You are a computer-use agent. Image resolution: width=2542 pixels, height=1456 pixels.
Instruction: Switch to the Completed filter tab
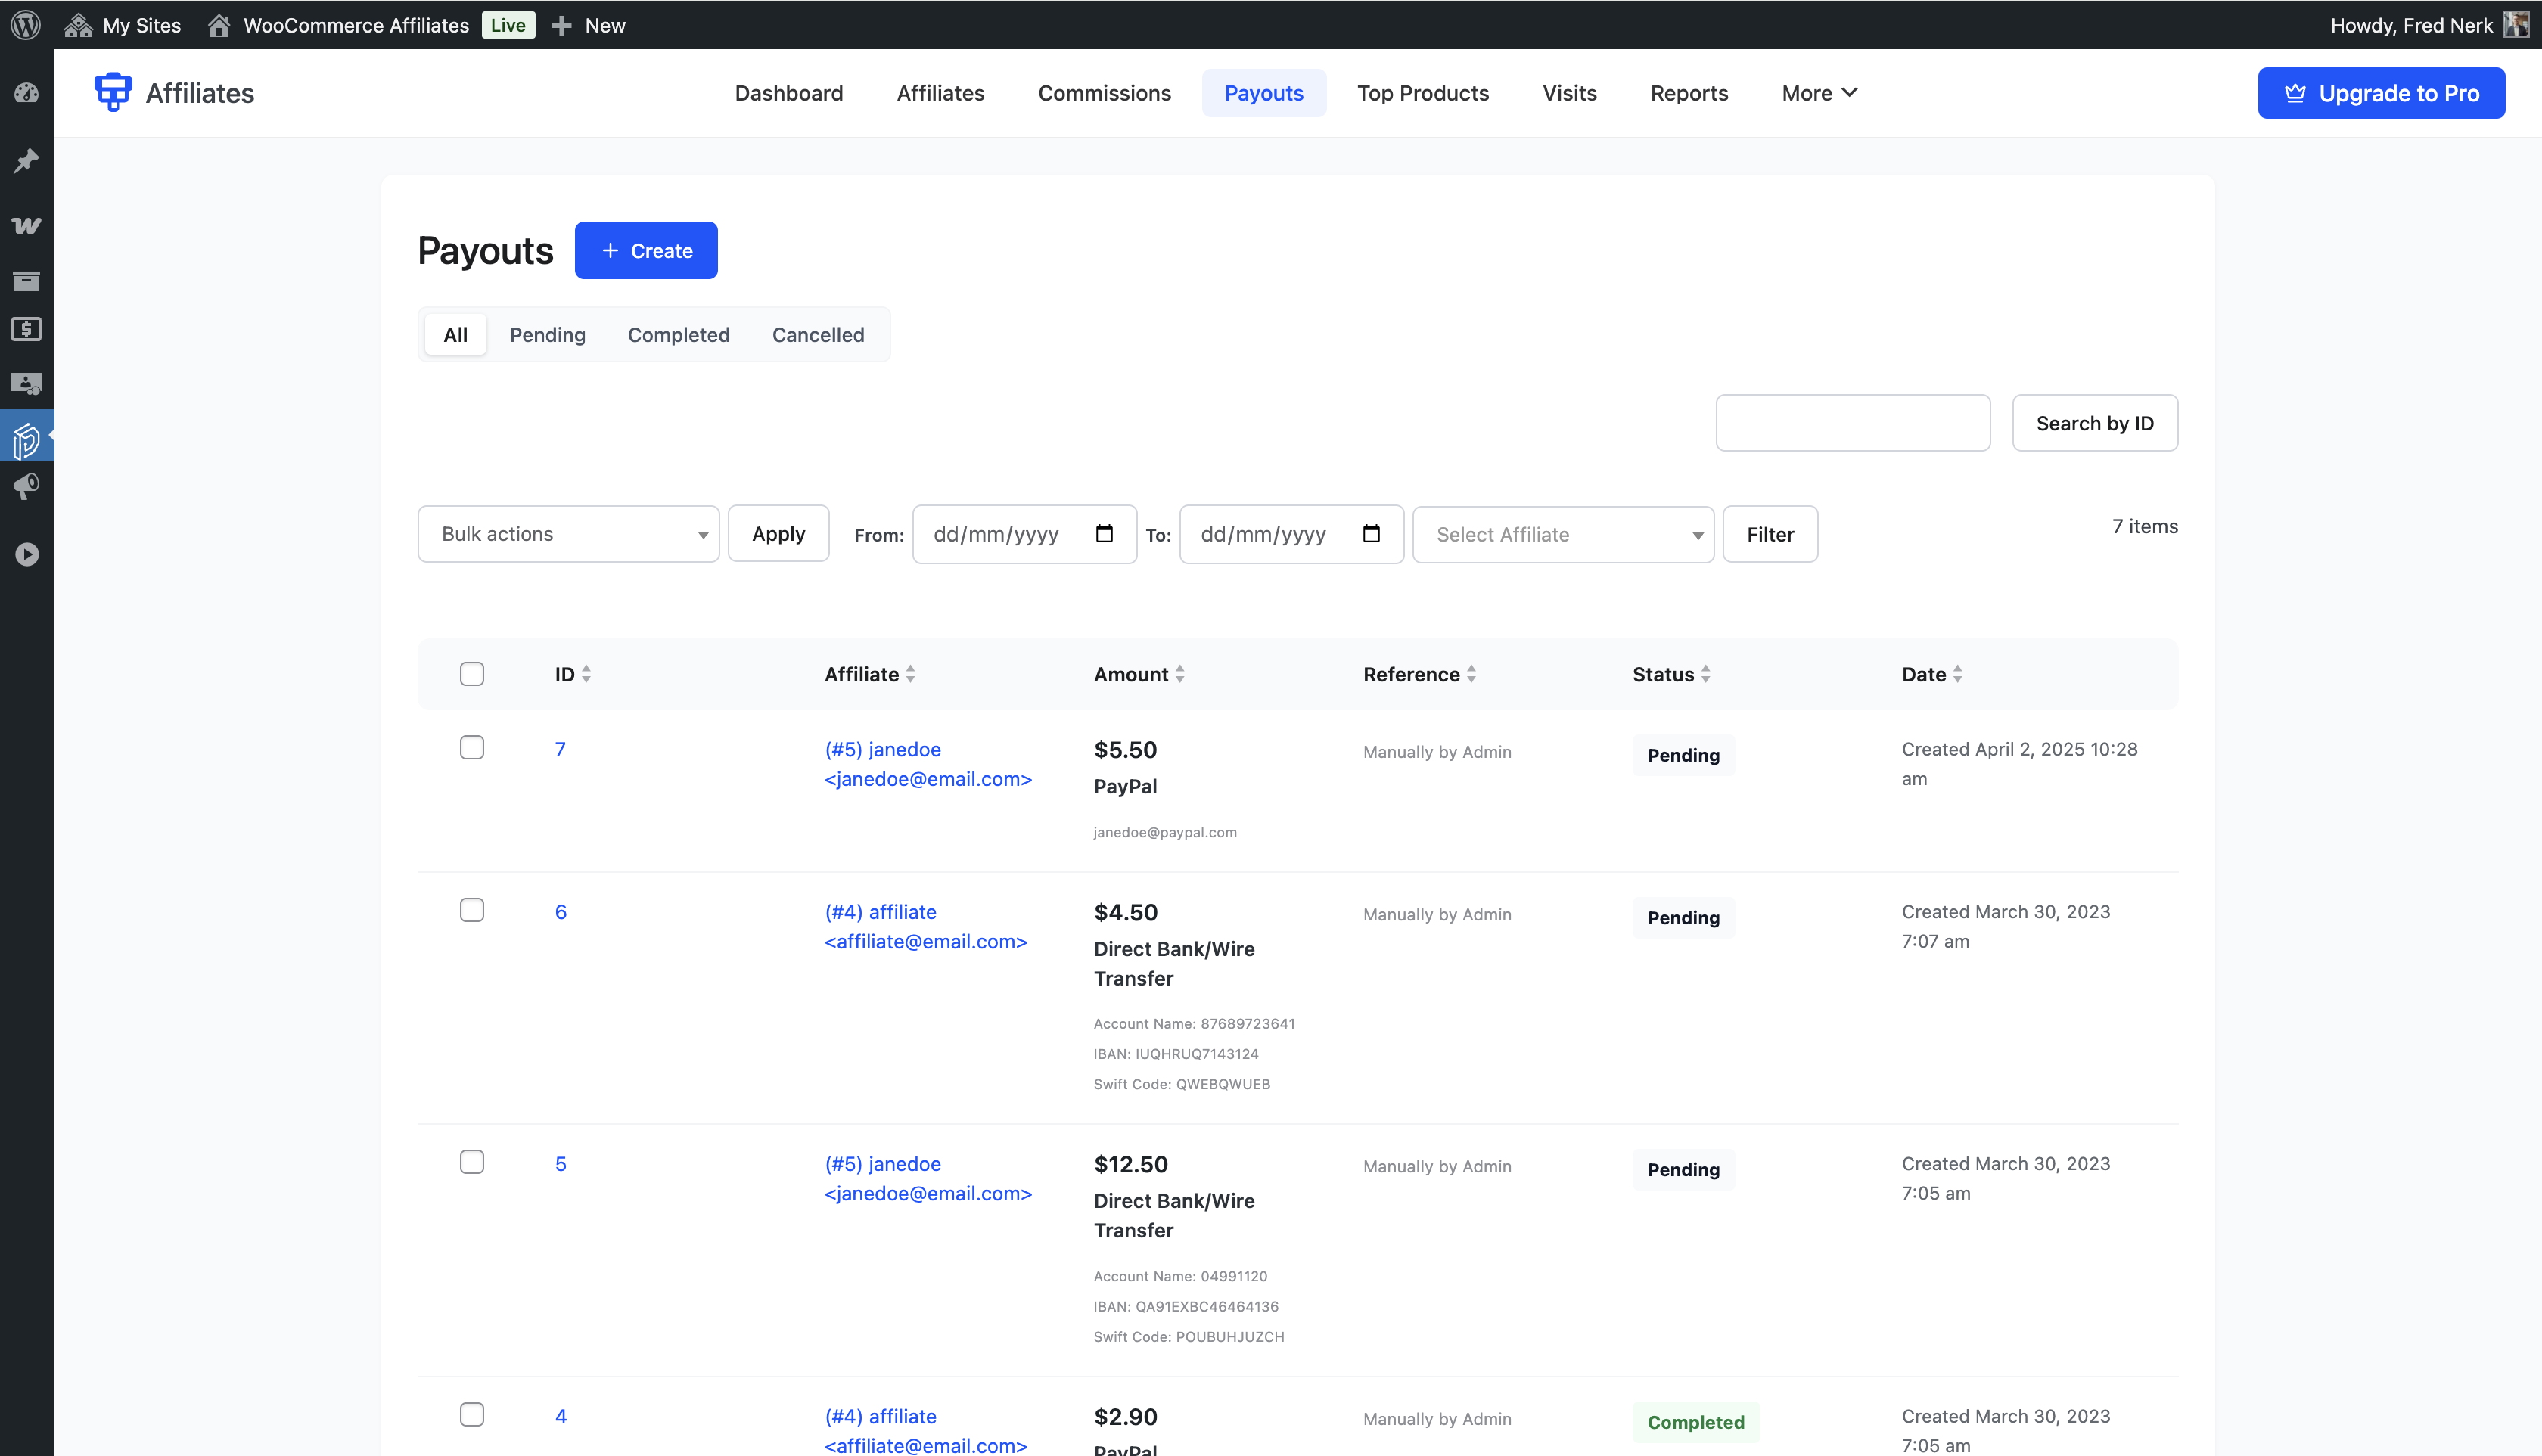pyautogui.click(x=678, y=335)
